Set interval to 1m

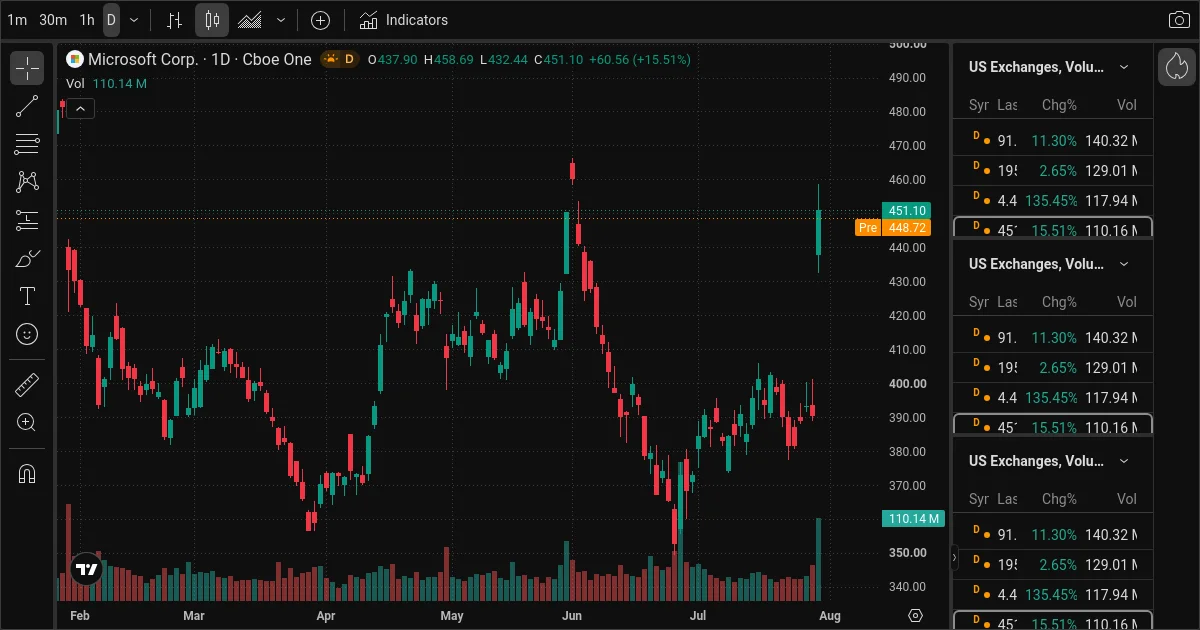pyautogui.click(x=17, y=20)
